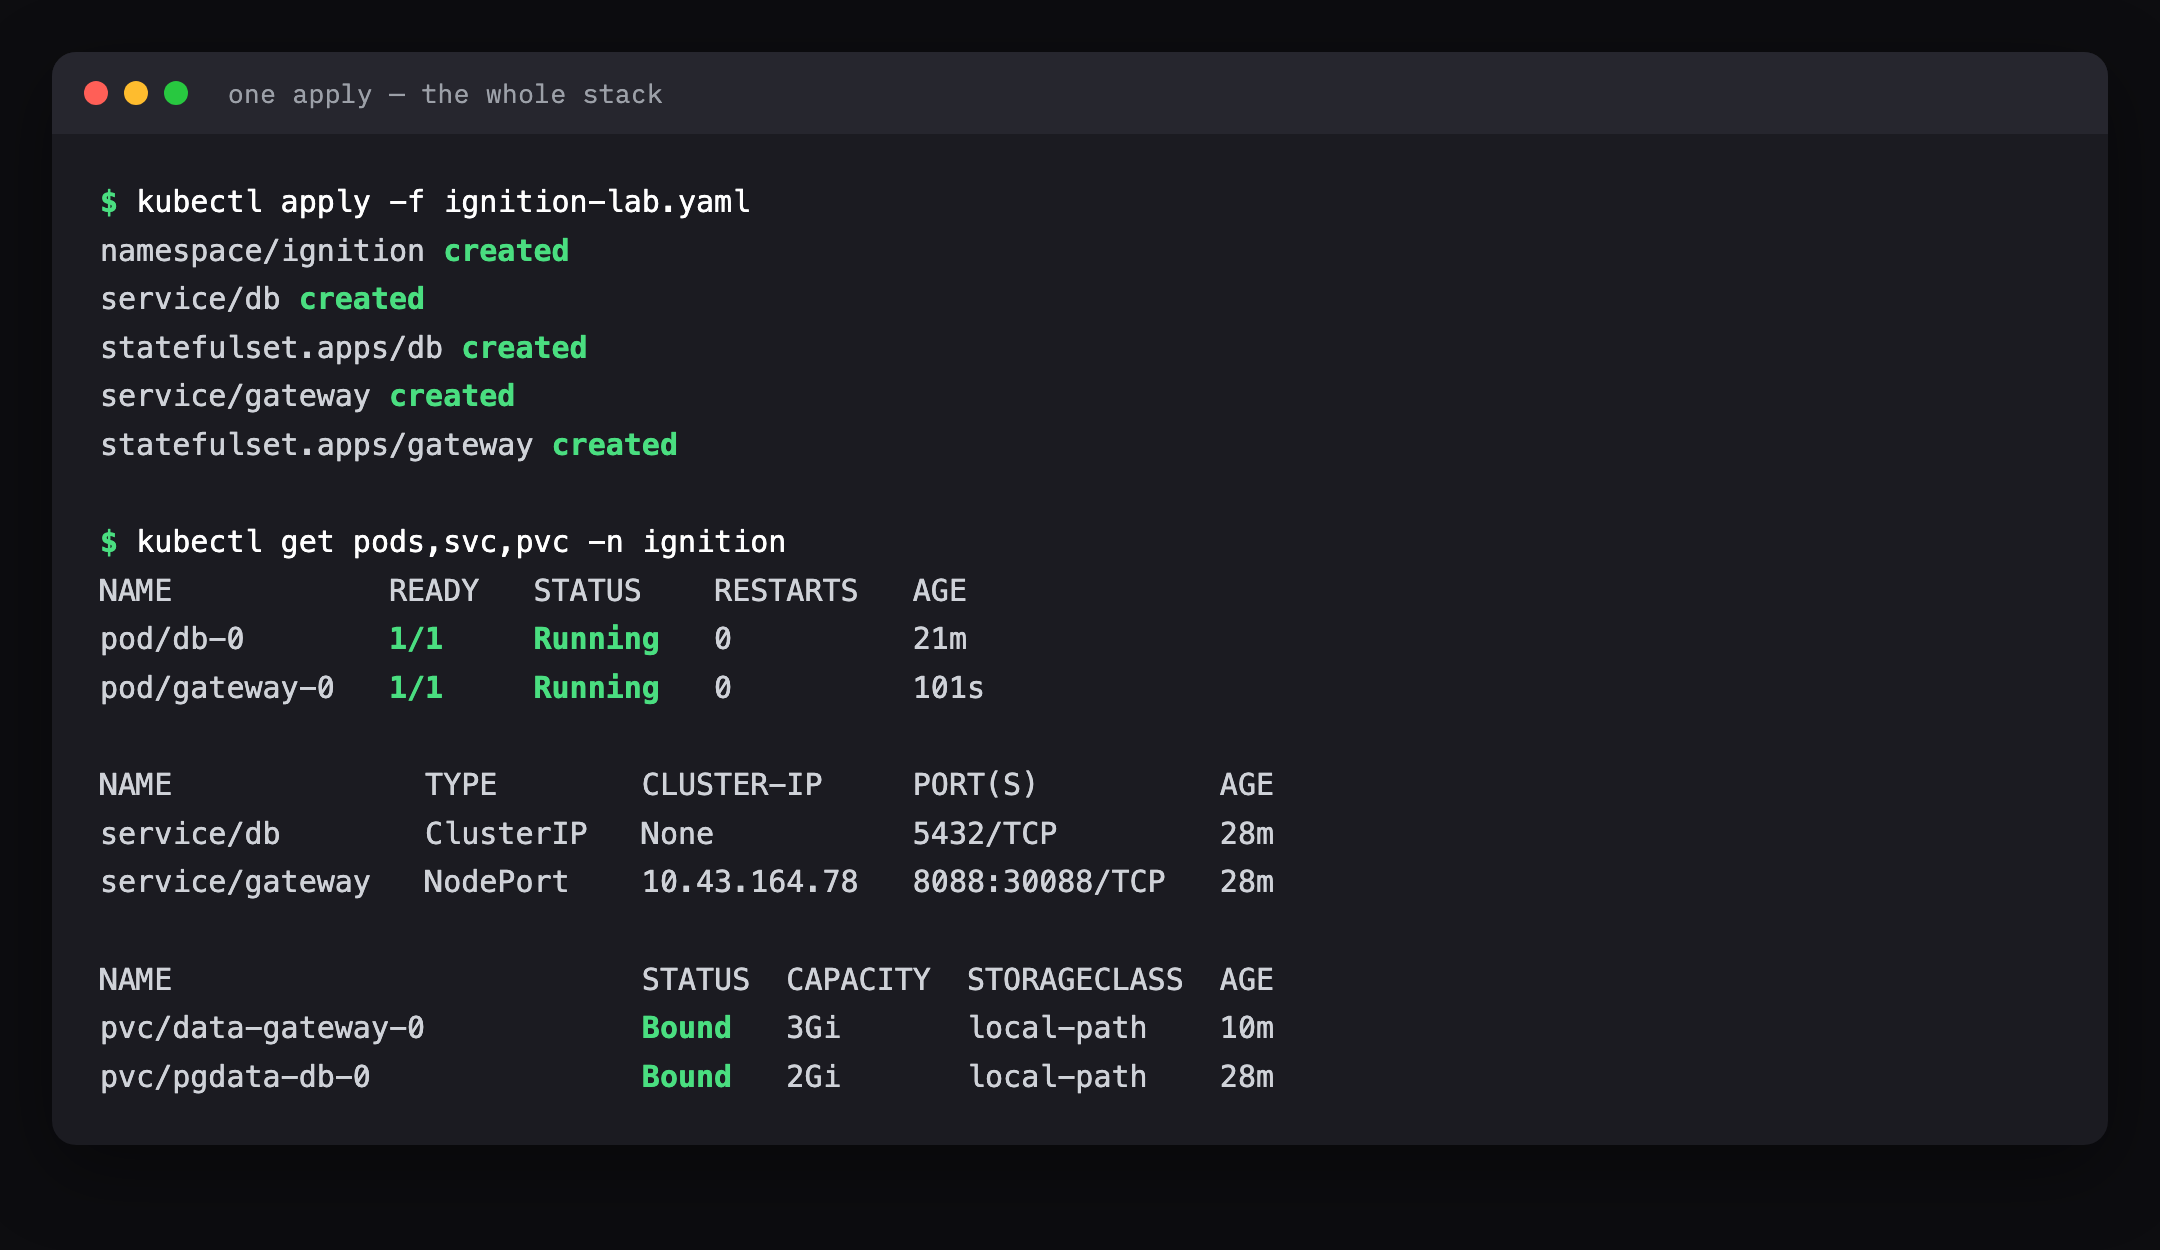Click the 'service/db created' line's service/db
Viewport: 2160px width, 1250px height.
click(190, 299)
